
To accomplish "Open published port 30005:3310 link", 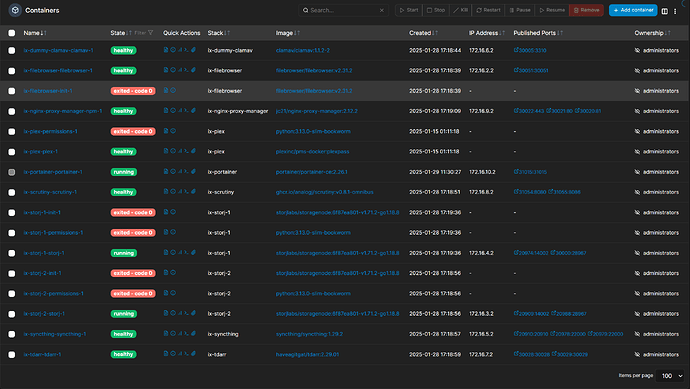I will 530,50.
